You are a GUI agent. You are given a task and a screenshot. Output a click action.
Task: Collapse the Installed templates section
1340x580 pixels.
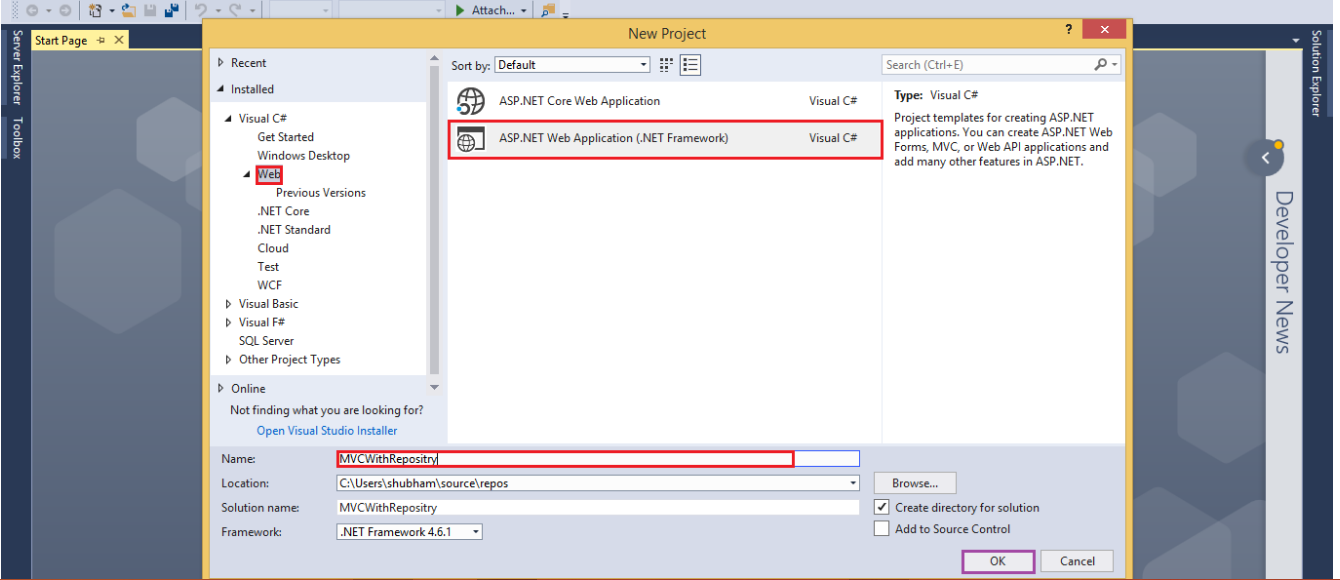click(x=222, y=89)
